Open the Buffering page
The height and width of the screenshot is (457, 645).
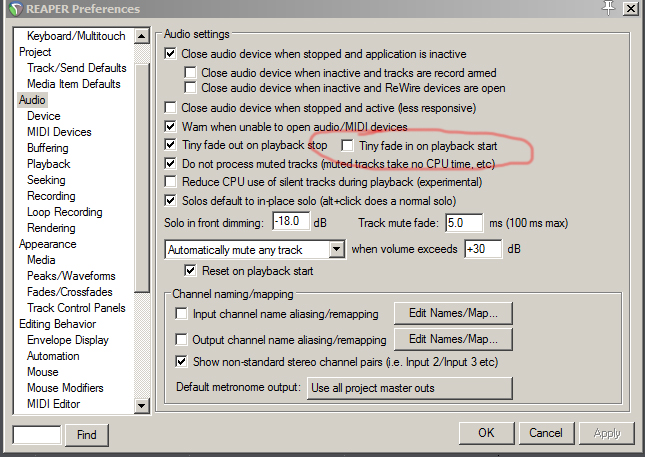[x=48, y=148]
